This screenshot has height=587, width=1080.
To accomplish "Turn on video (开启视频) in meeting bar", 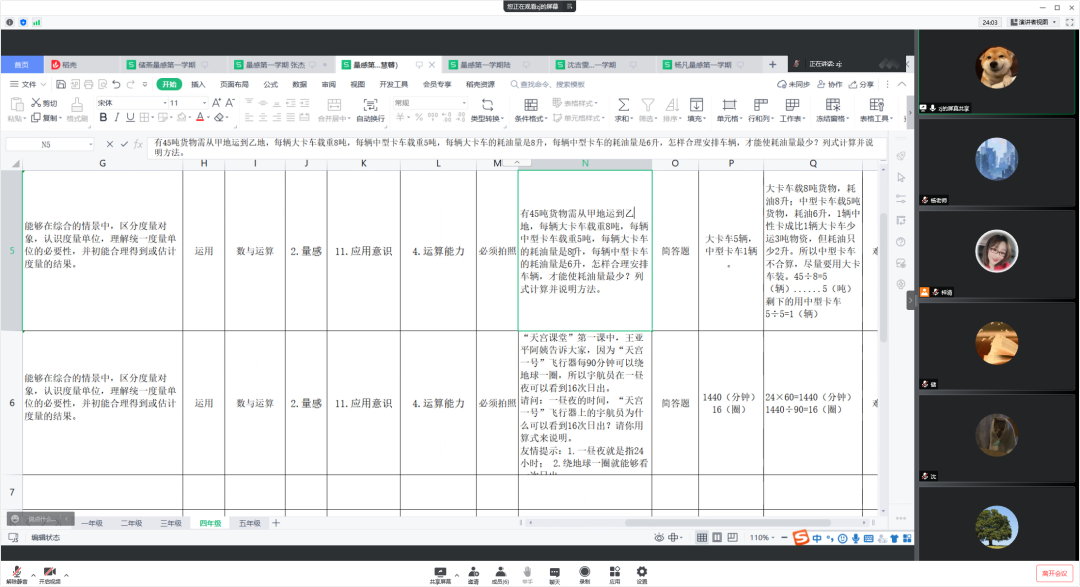I will click(50, 575).
